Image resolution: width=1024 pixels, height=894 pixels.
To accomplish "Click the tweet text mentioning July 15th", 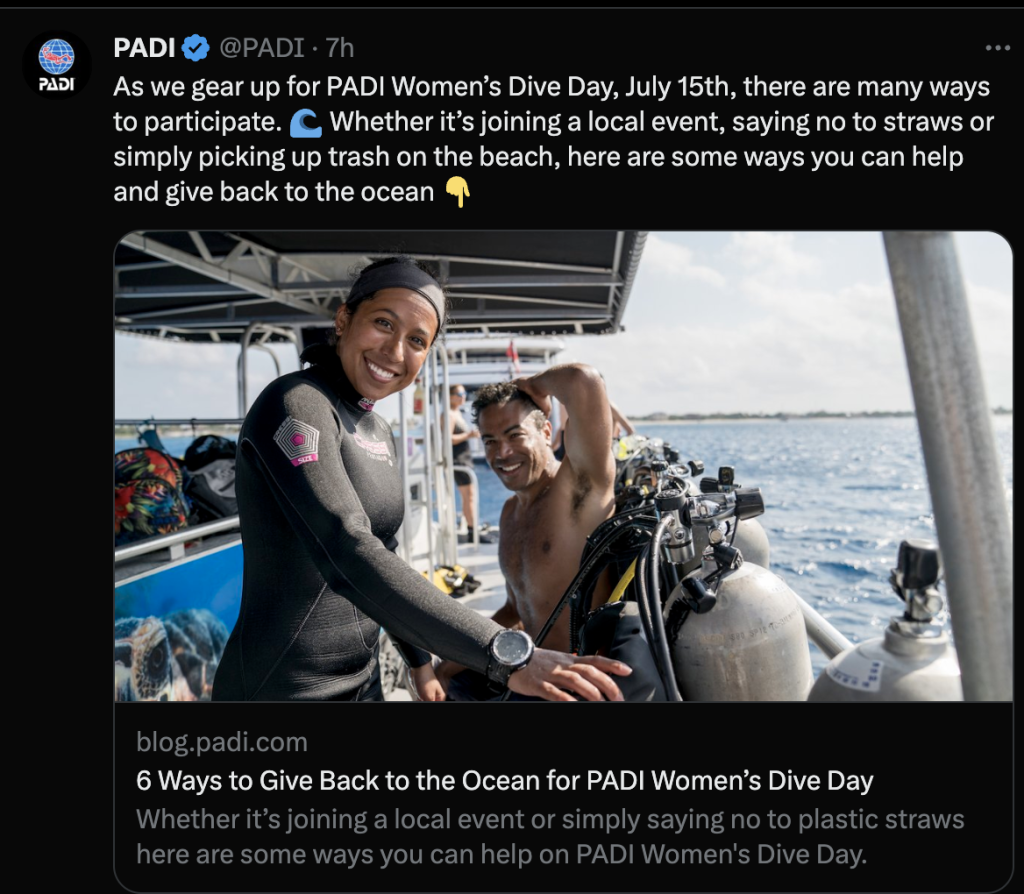I will (551, 87).
